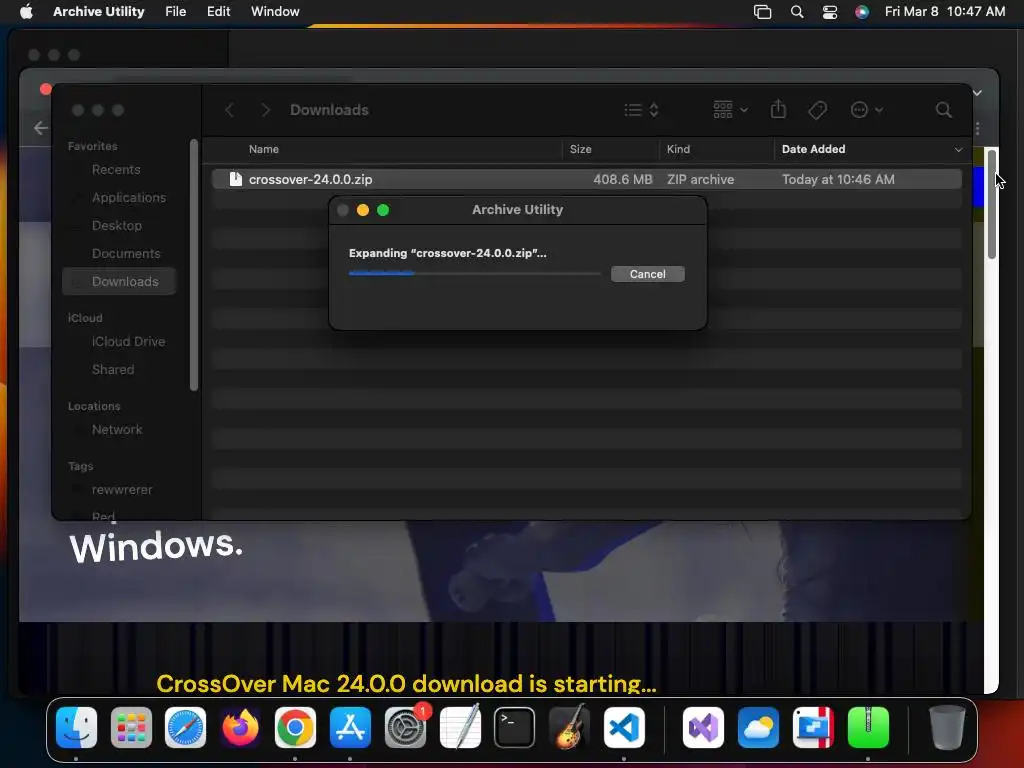Open the Archive Utility app menu
This screenshot has width=1024, height=768.
99,11
